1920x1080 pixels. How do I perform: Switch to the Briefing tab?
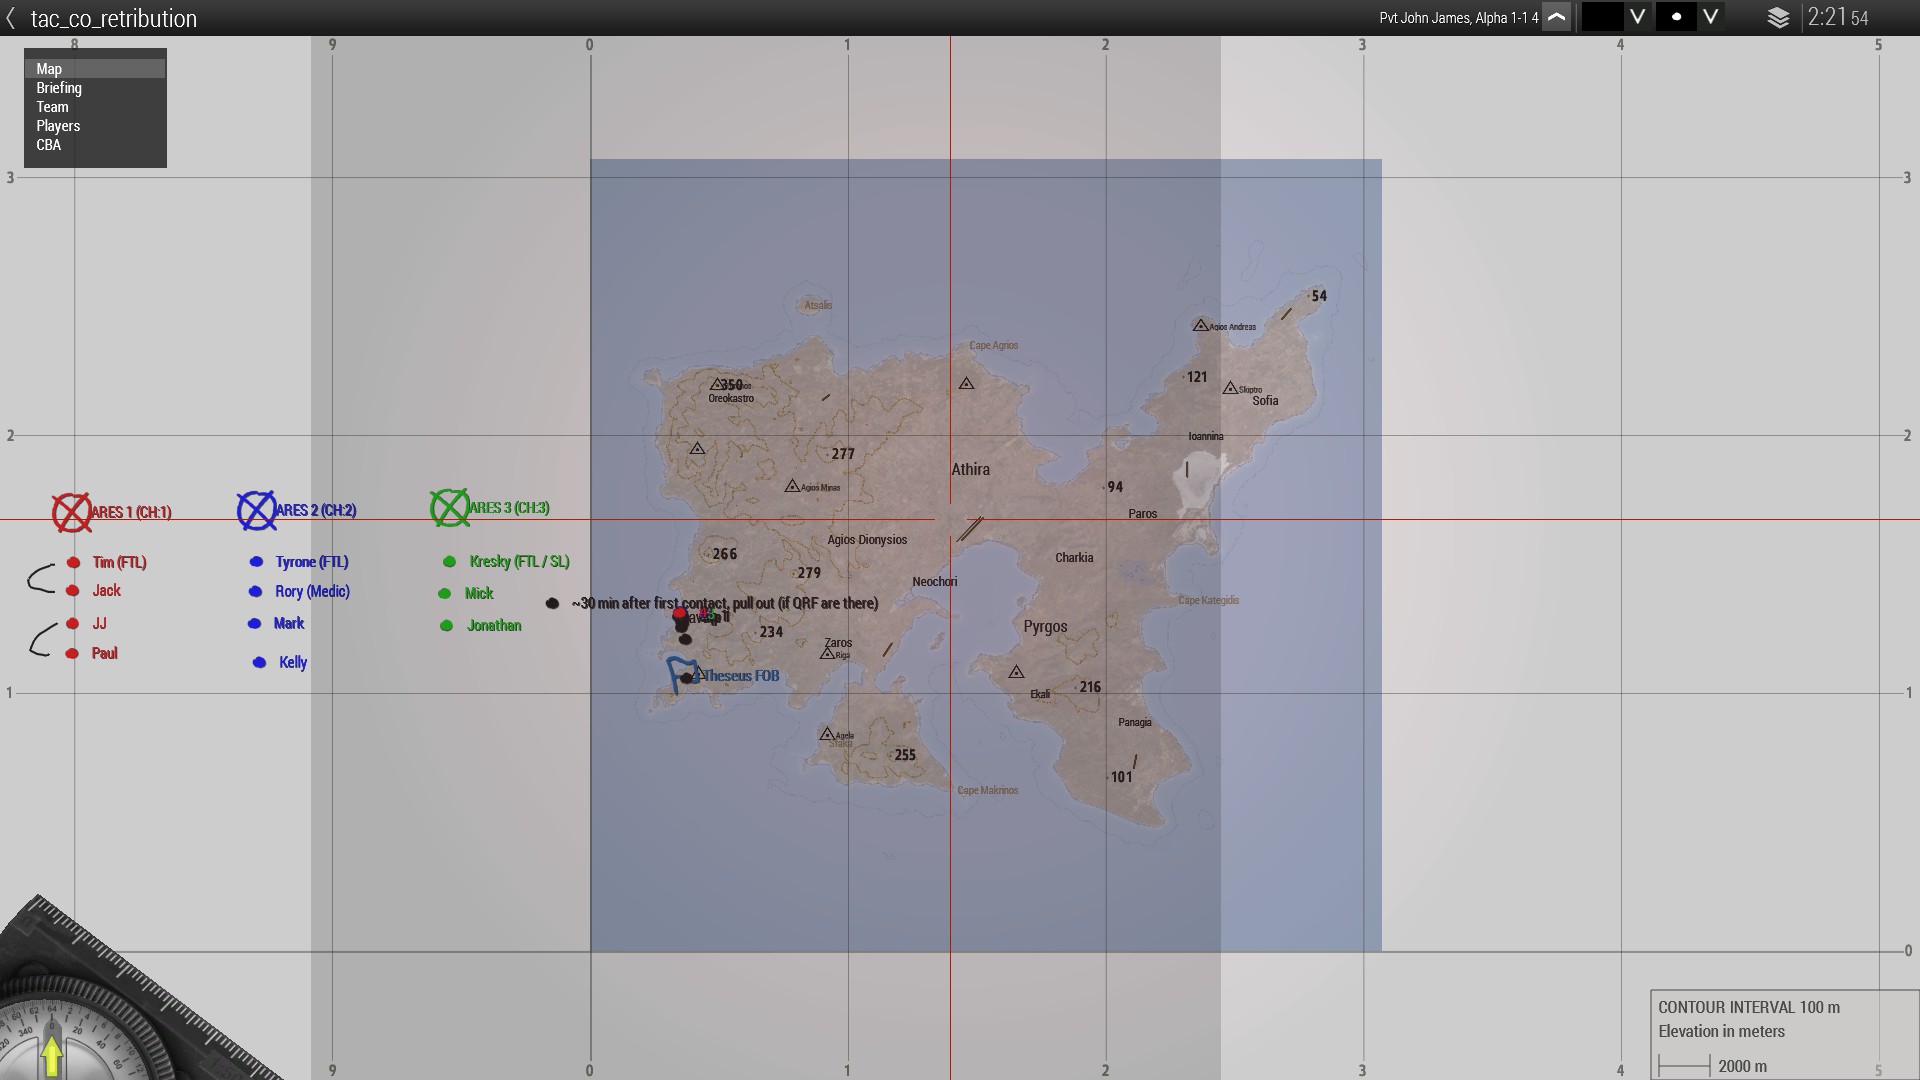tap(59, 87)
